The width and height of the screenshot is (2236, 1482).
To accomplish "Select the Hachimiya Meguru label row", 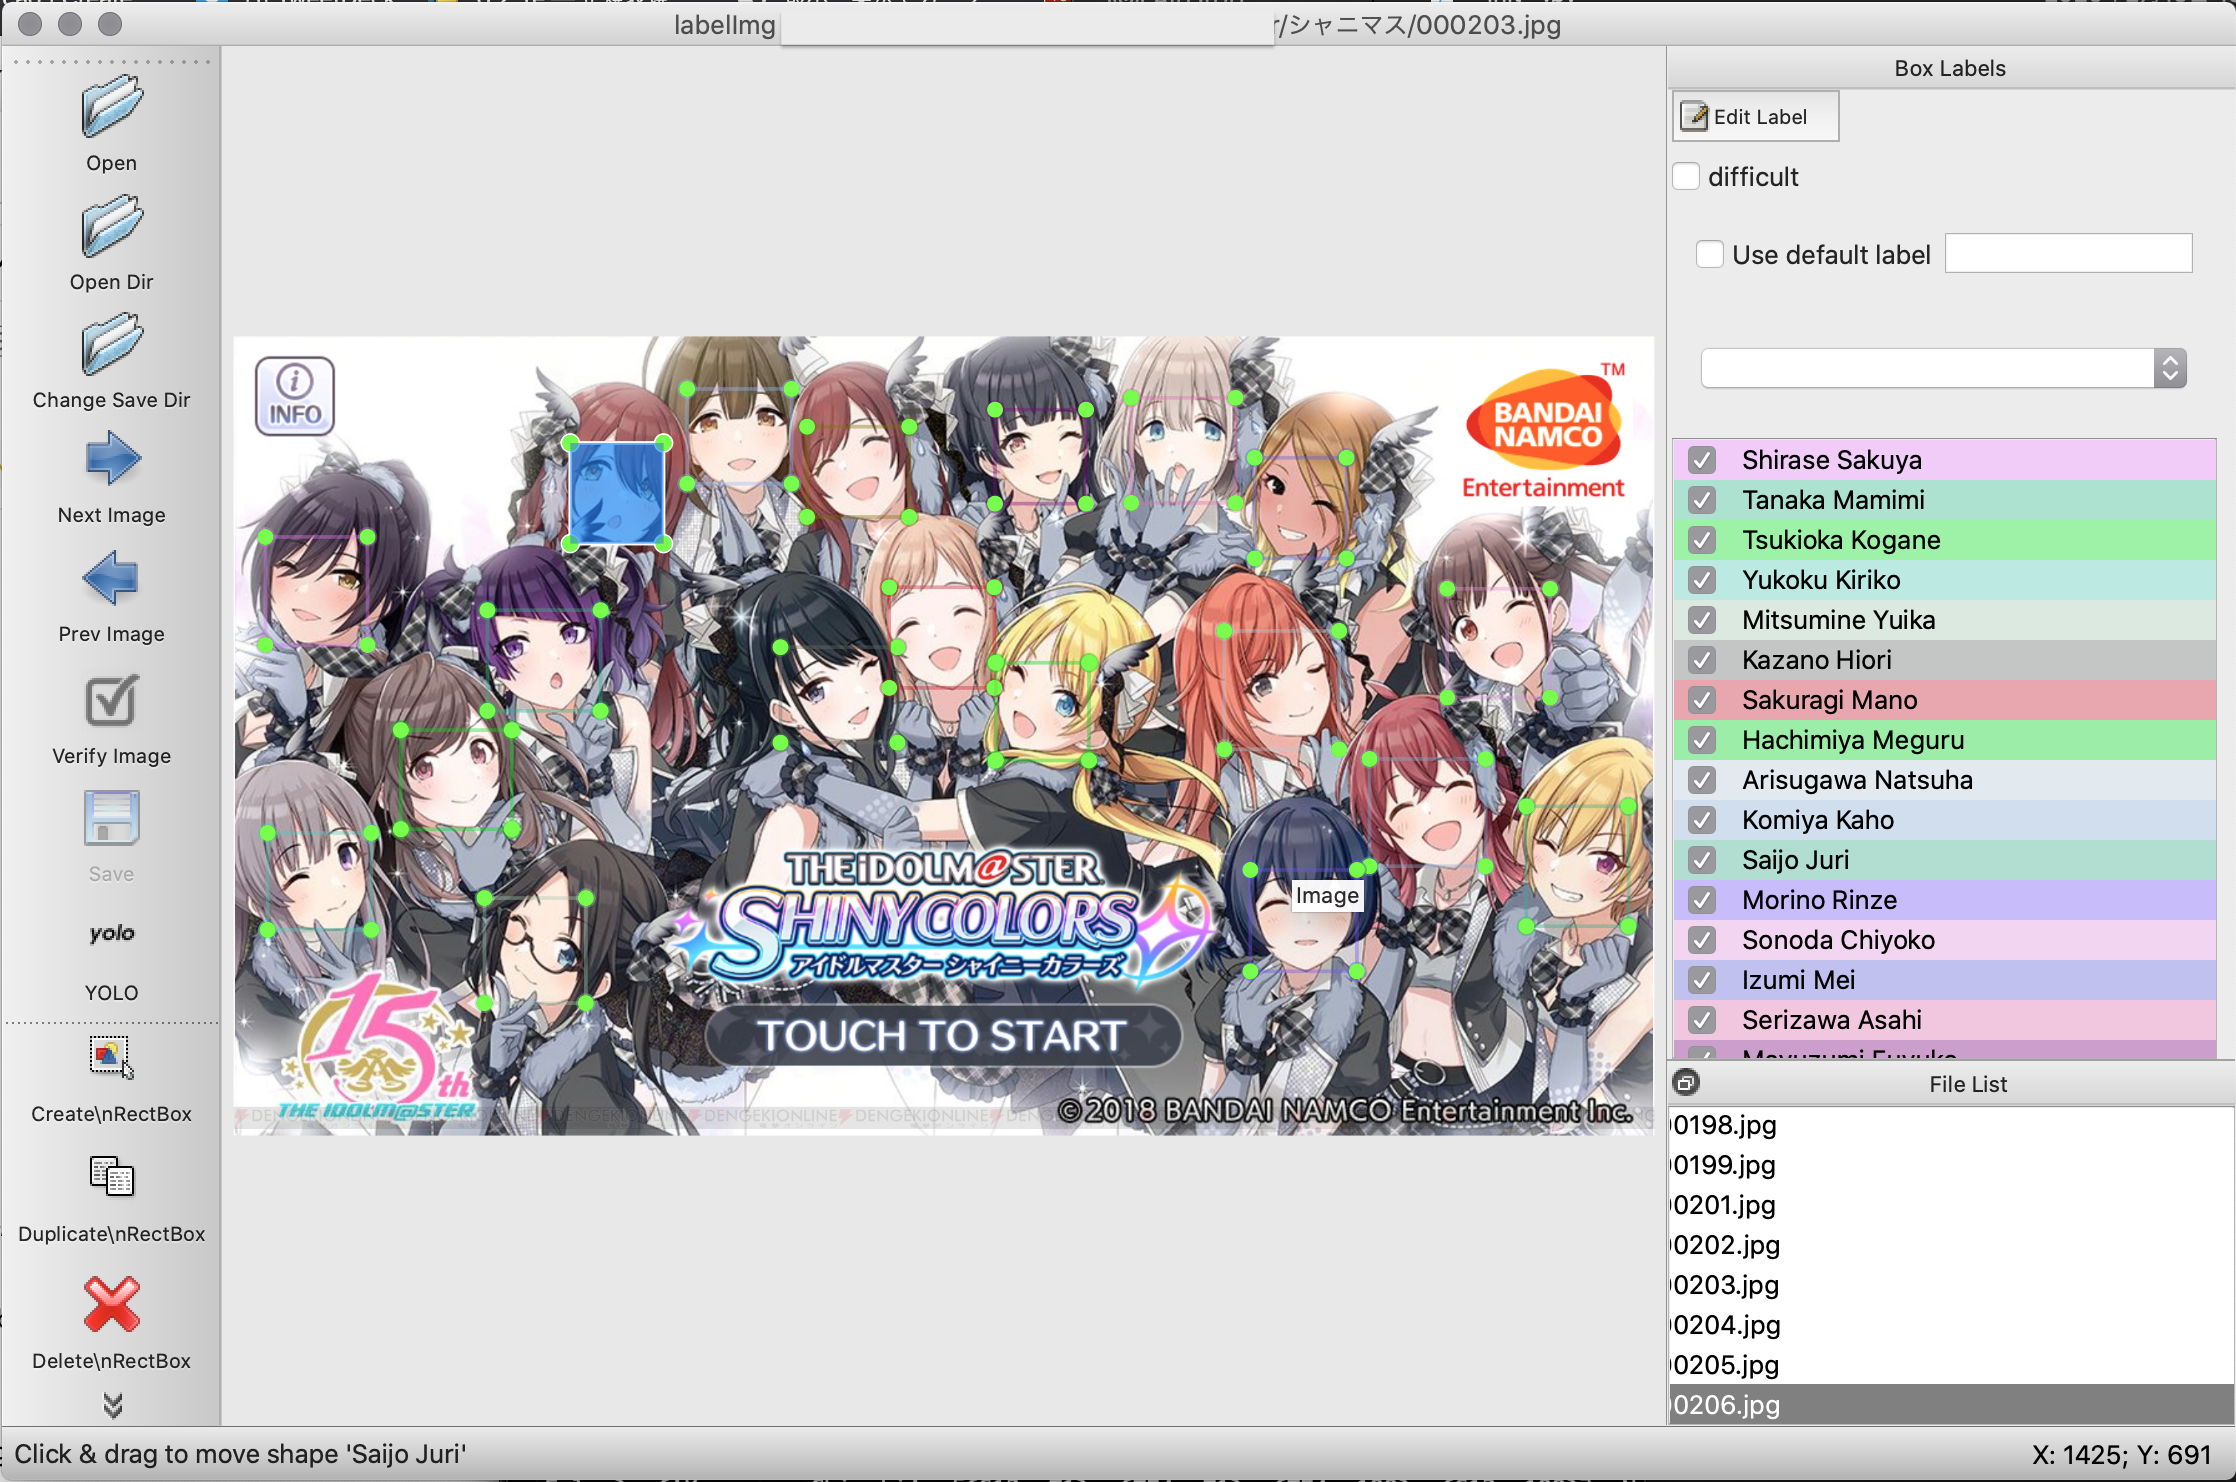I will [x=1944, y=740].
